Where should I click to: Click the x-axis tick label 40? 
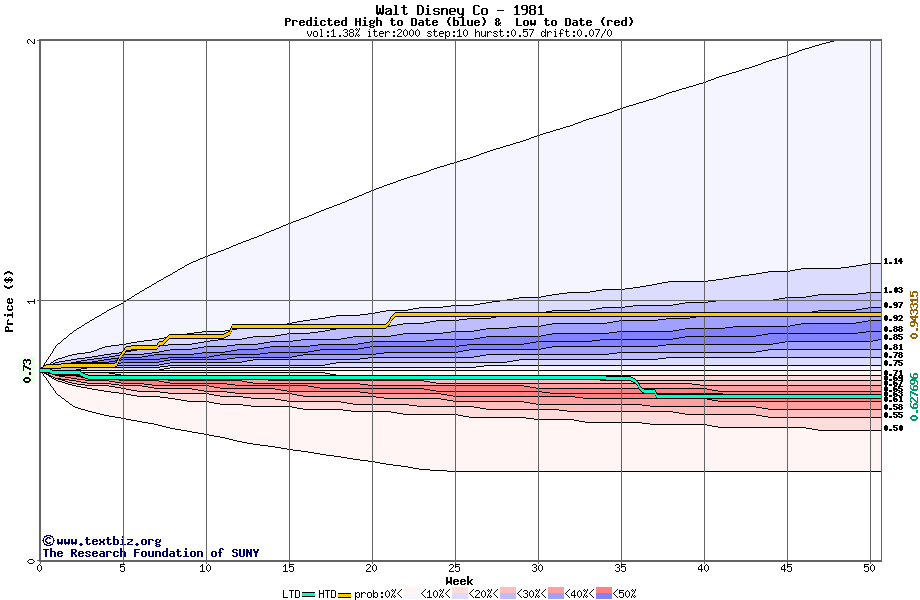[x=703, y=568]
